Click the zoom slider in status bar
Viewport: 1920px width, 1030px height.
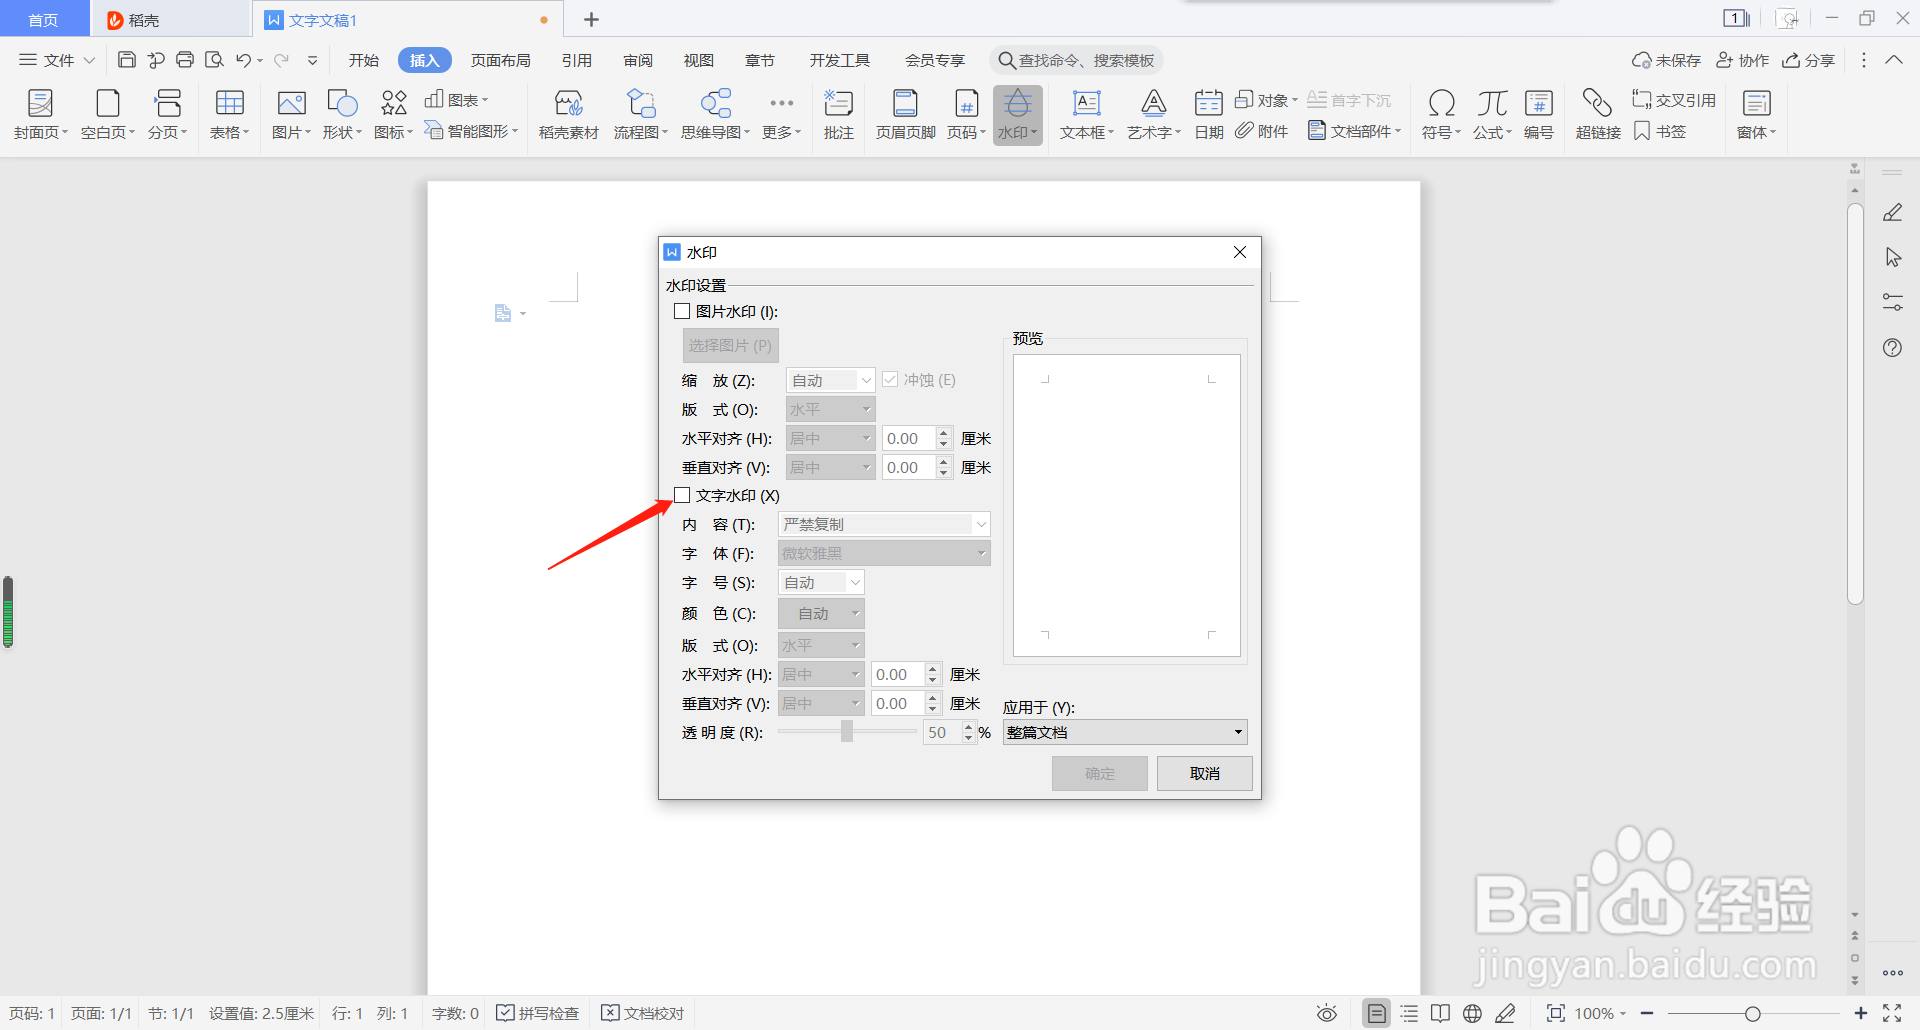(1753, 1013)
